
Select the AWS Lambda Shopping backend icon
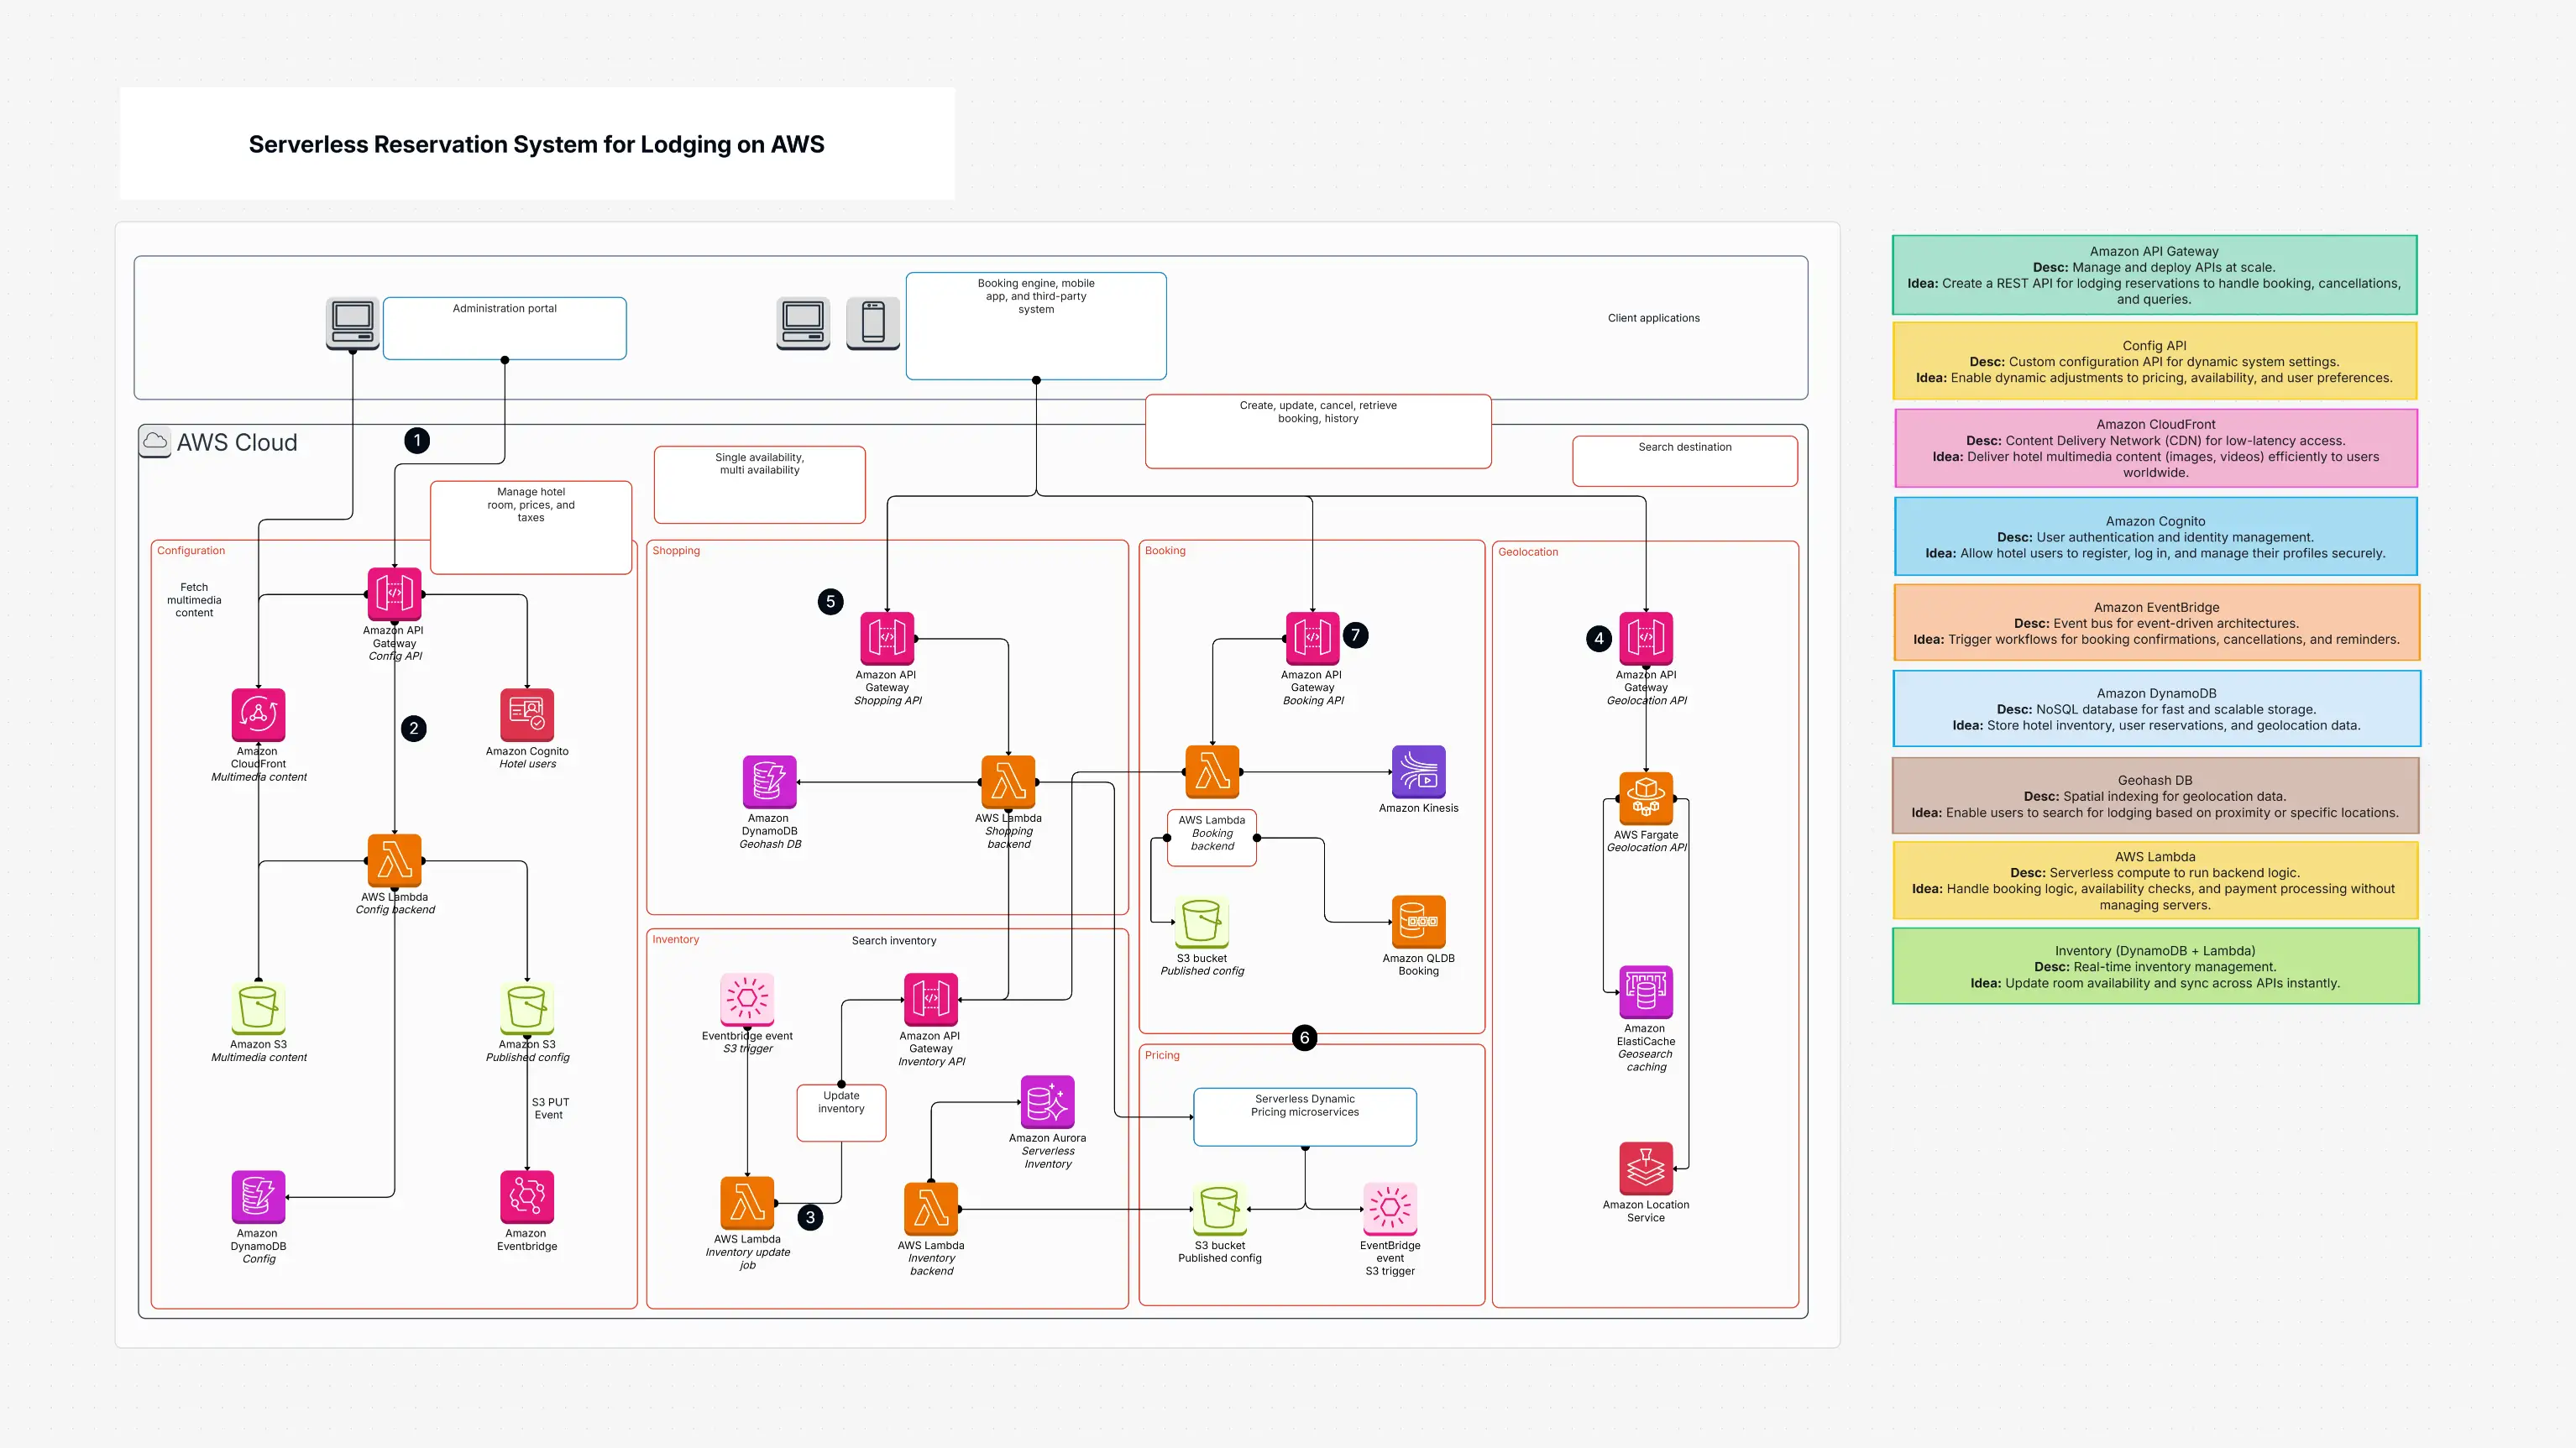click(x=1008, y=782)
